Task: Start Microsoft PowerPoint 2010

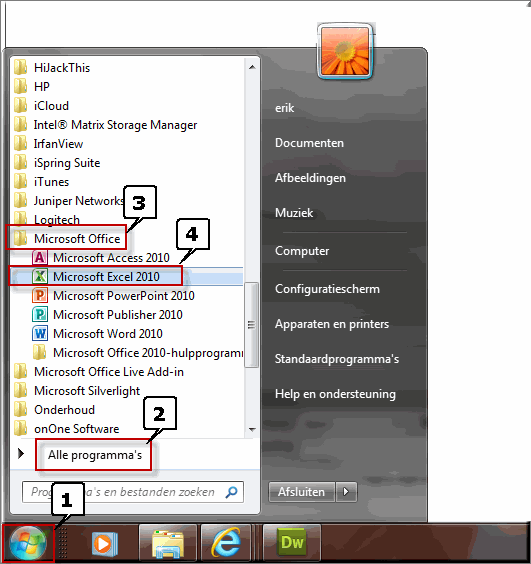Action: 127,296
